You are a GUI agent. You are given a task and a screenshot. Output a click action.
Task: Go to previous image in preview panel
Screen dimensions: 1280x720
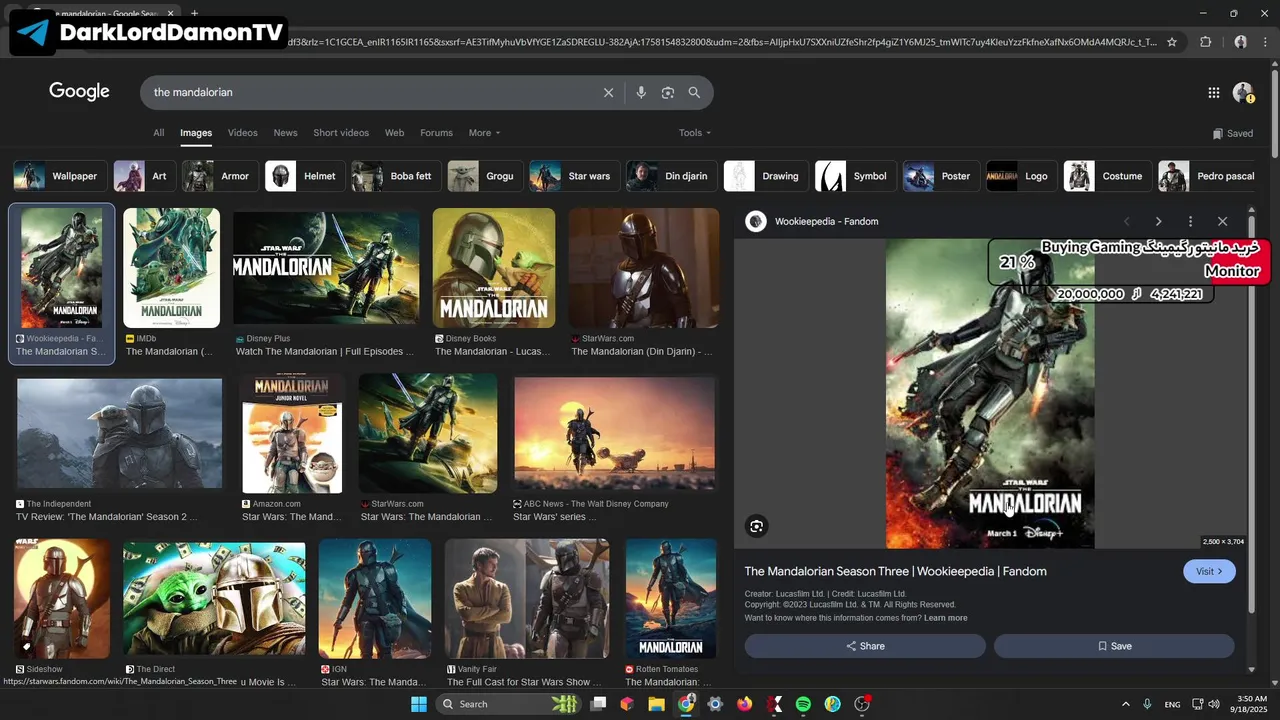(x=1126, y=221)
